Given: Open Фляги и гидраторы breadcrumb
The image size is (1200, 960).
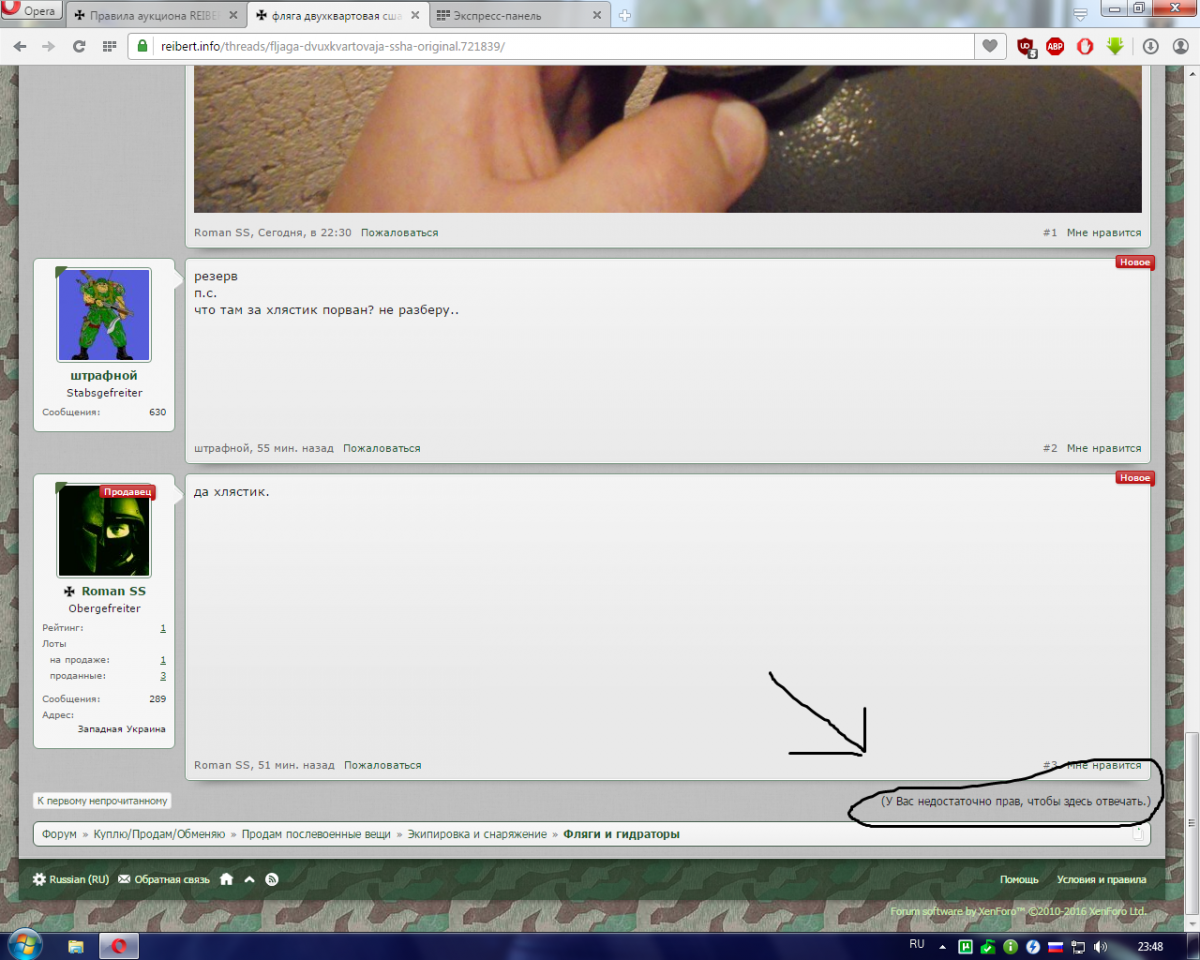Looking at the screenshot, I should (621, 834).
